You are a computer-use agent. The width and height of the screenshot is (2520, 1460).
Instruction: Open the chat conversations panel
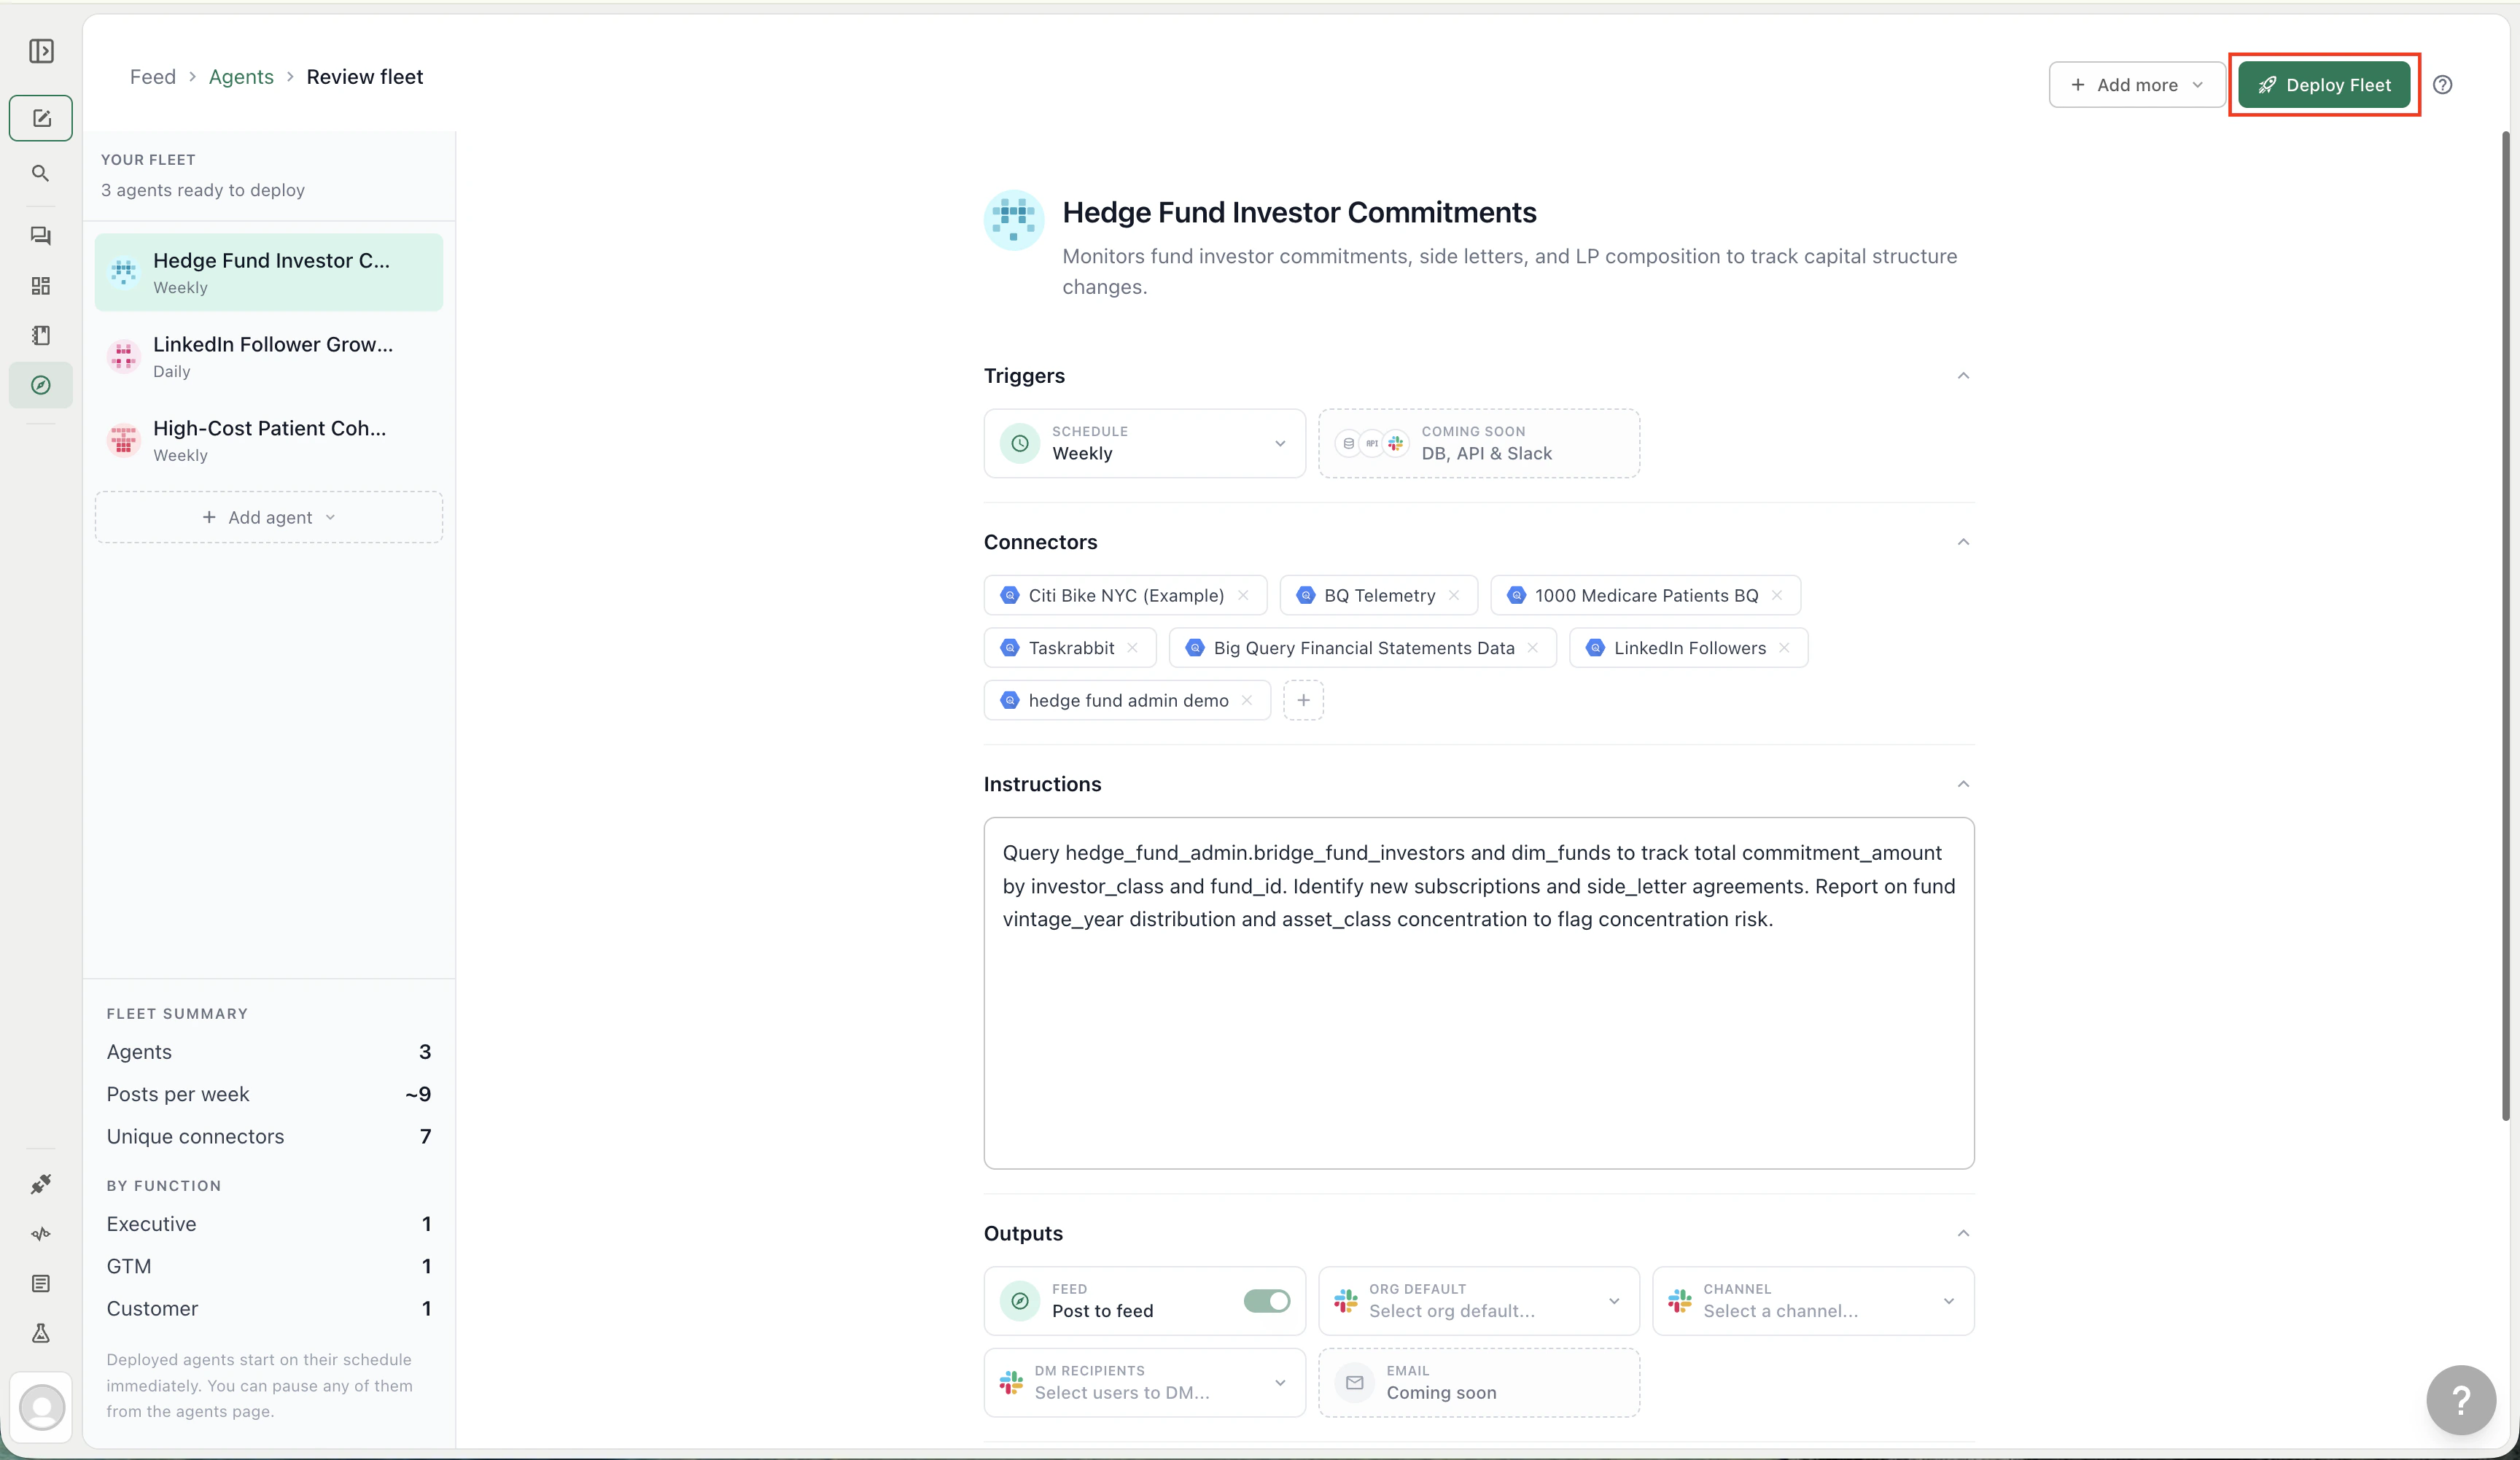coord(40,235)
